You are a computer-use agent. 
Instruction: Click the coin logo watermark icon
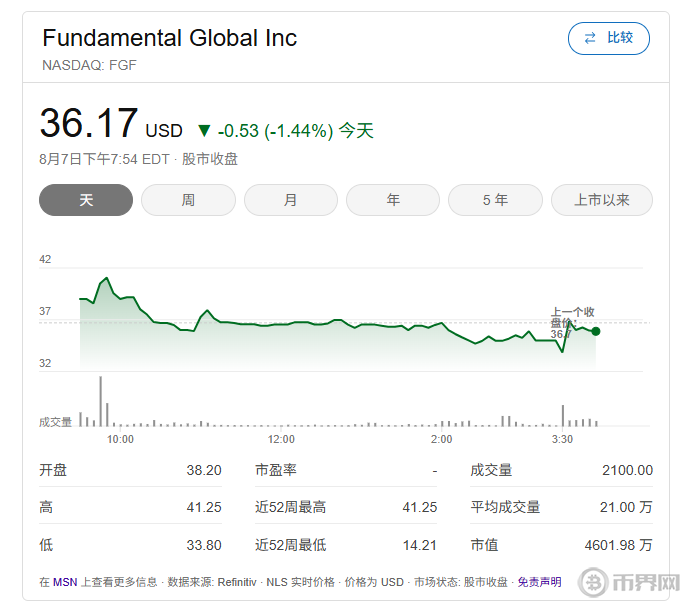tap(597, 584)
